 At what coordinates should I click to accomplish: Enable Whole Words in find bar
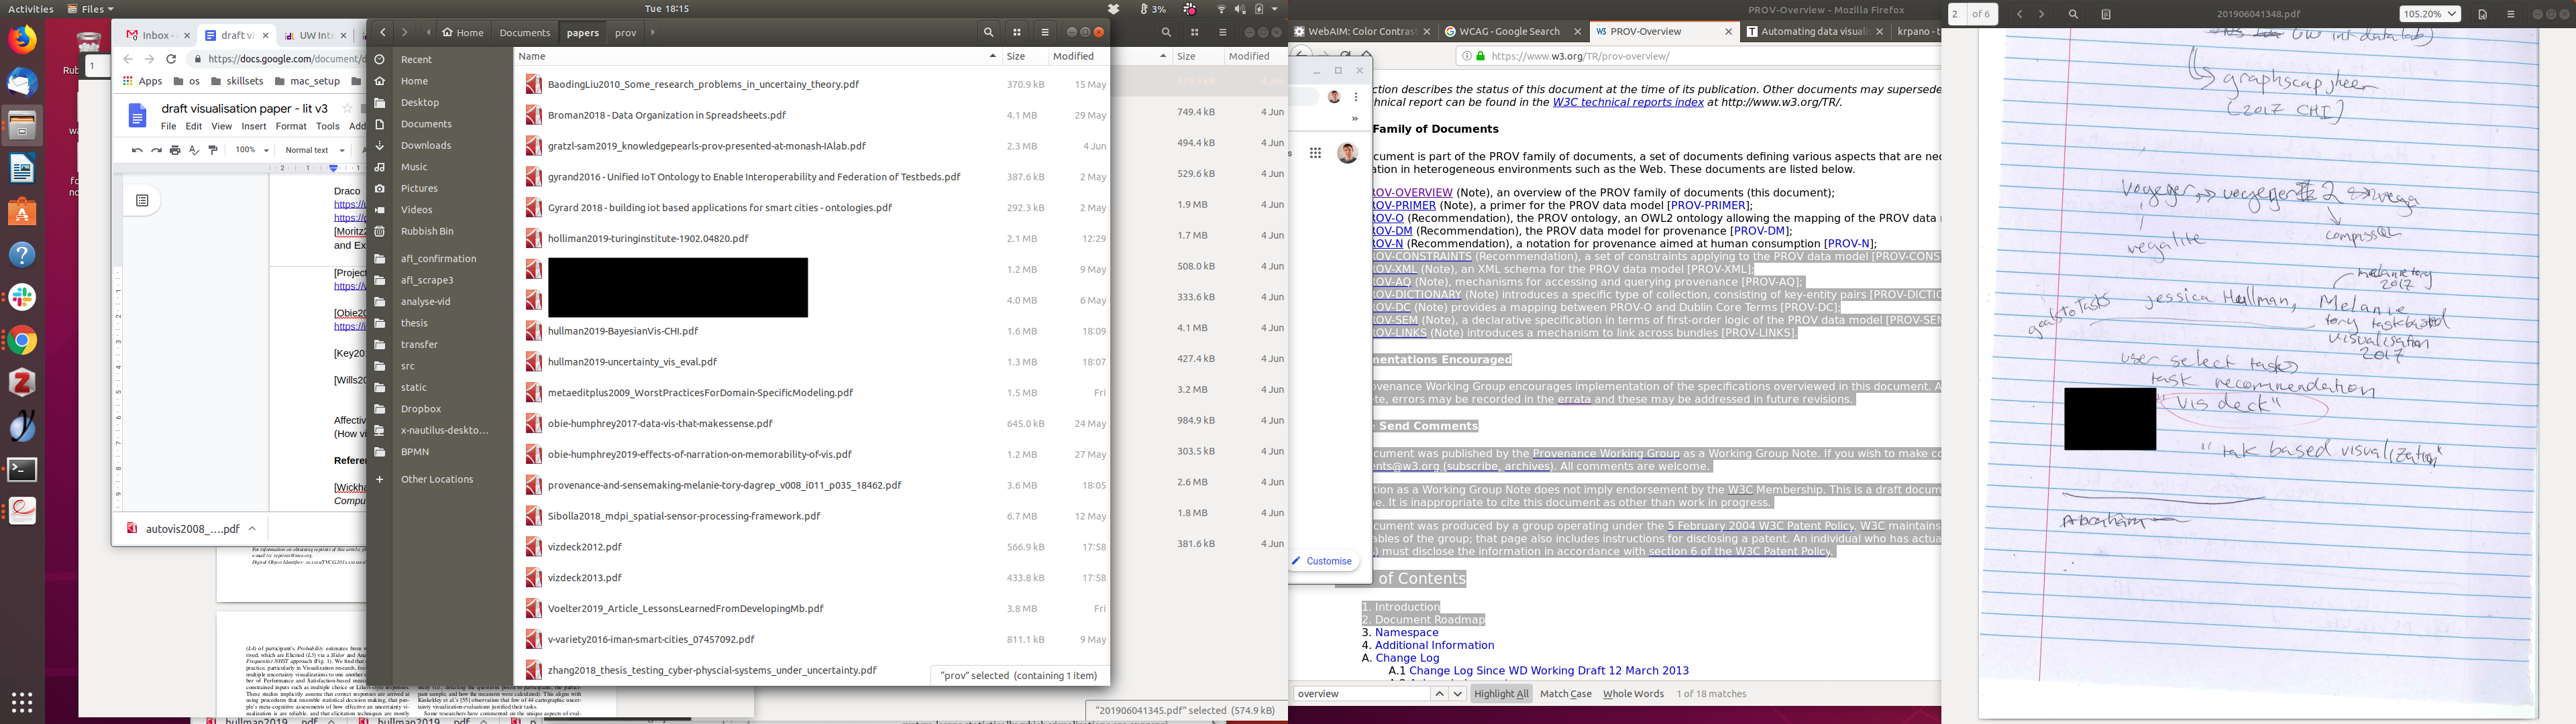pos(1633,694)
